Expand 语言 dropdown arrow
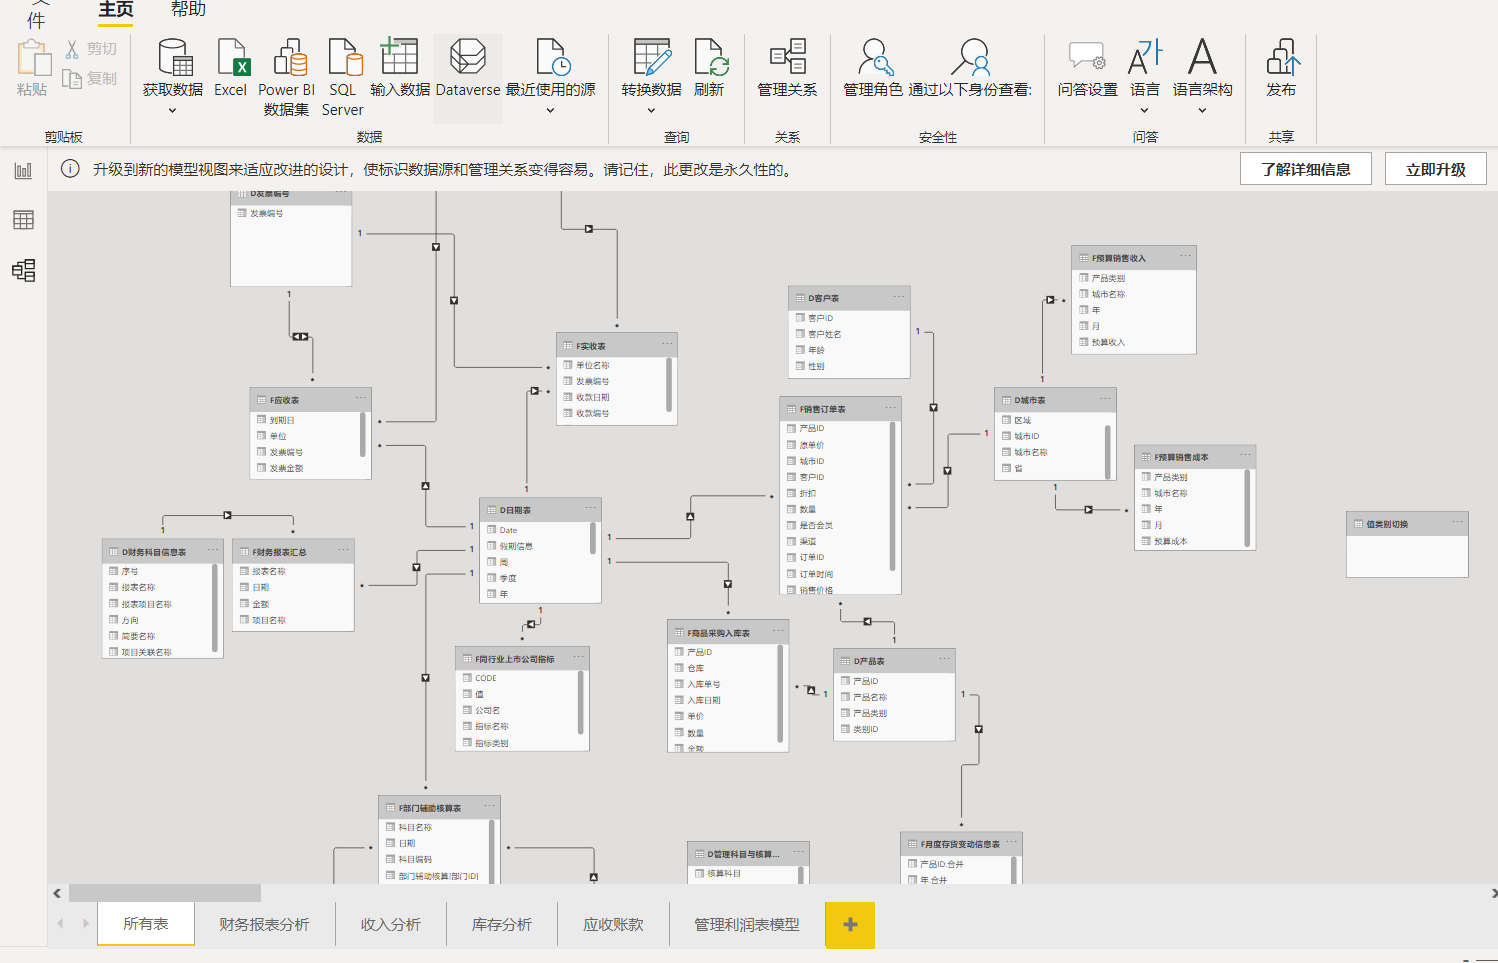Image resolution: width=1498 pixels, height=963 pixels. (1144, 111)
